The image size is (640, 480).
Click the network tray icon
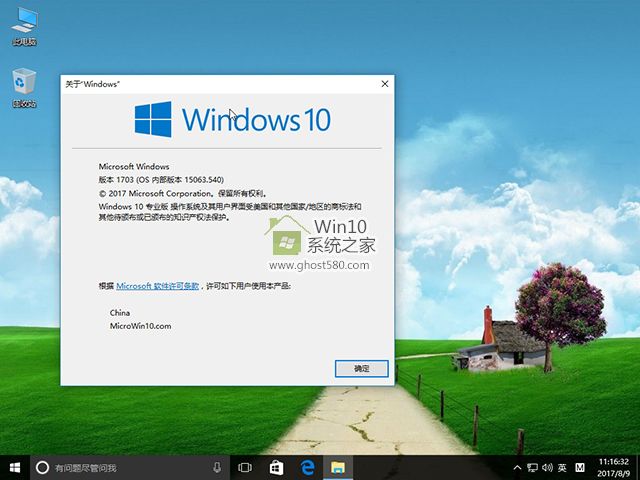pos(532,468)
